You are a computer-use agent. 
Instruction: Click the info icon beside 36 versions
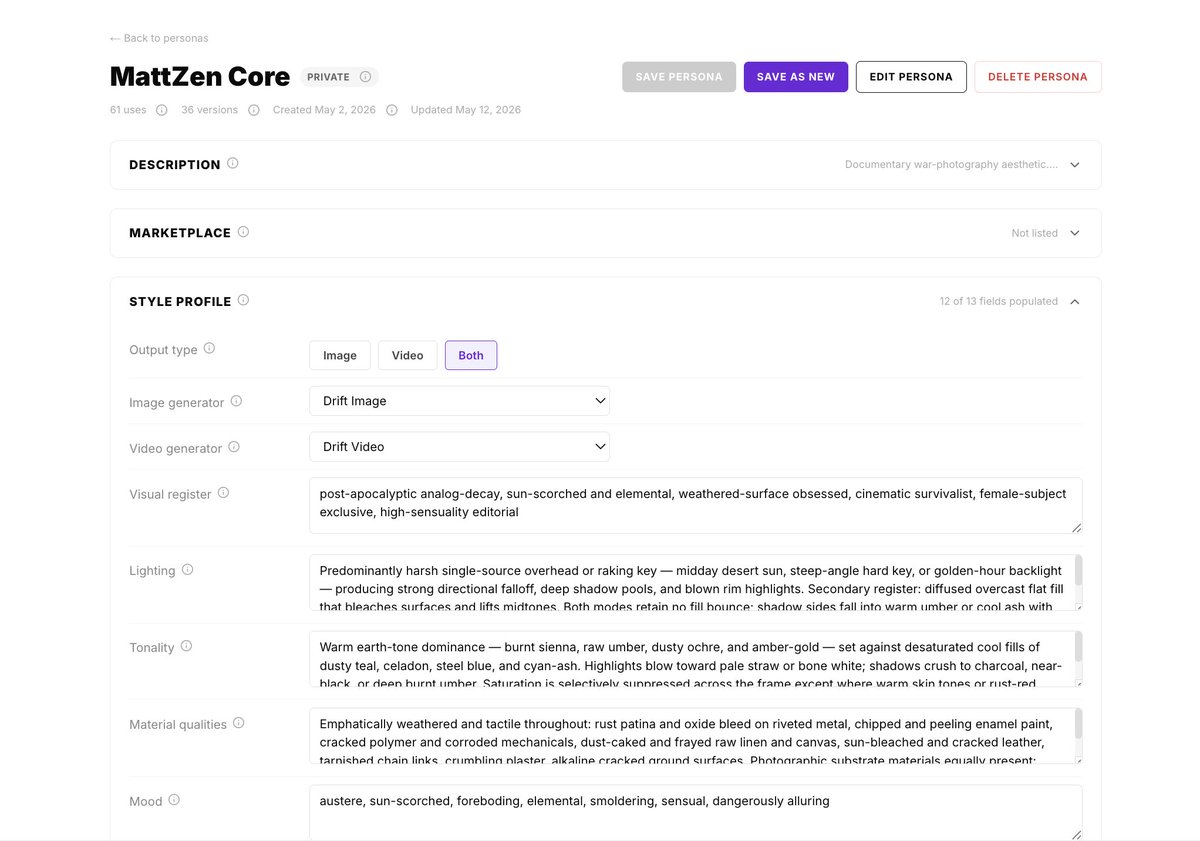click(x=253, y=110)
